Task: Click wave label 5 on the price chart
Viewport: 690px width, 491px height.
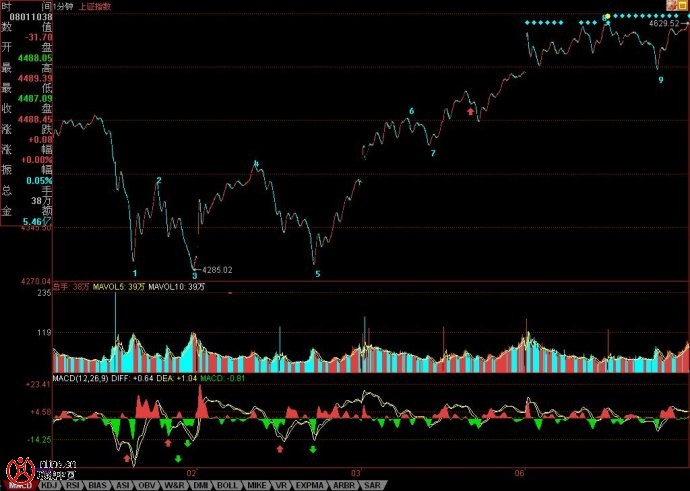Action: pos(318,273)
